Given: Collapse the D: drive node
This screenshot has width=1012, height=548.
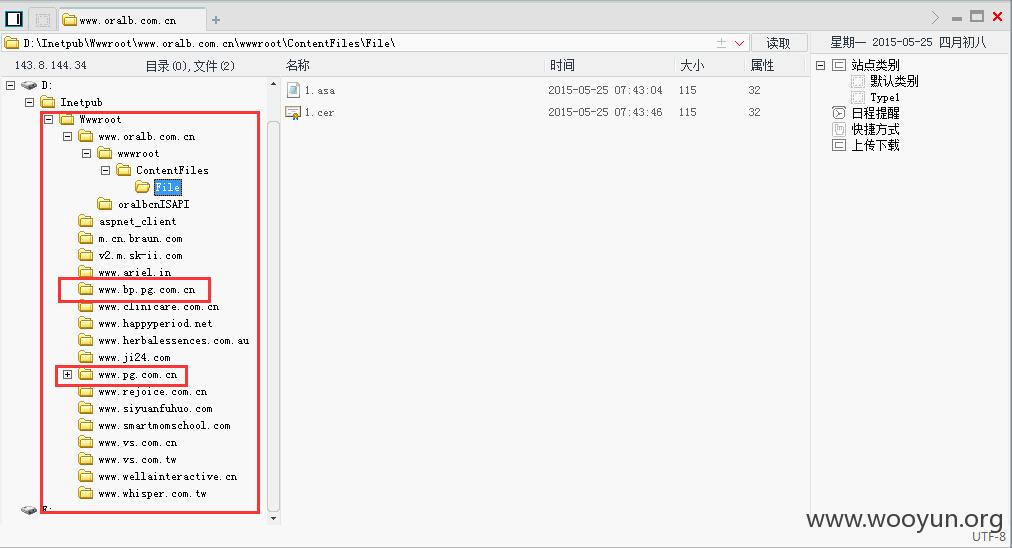Looking at the screenshot, I should tap(10, 85).
